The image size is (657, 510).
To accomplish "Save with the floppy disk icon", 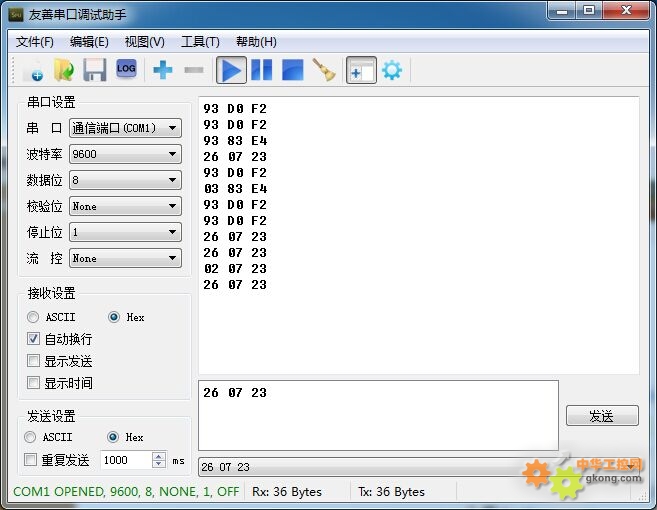I will point(95,70).
